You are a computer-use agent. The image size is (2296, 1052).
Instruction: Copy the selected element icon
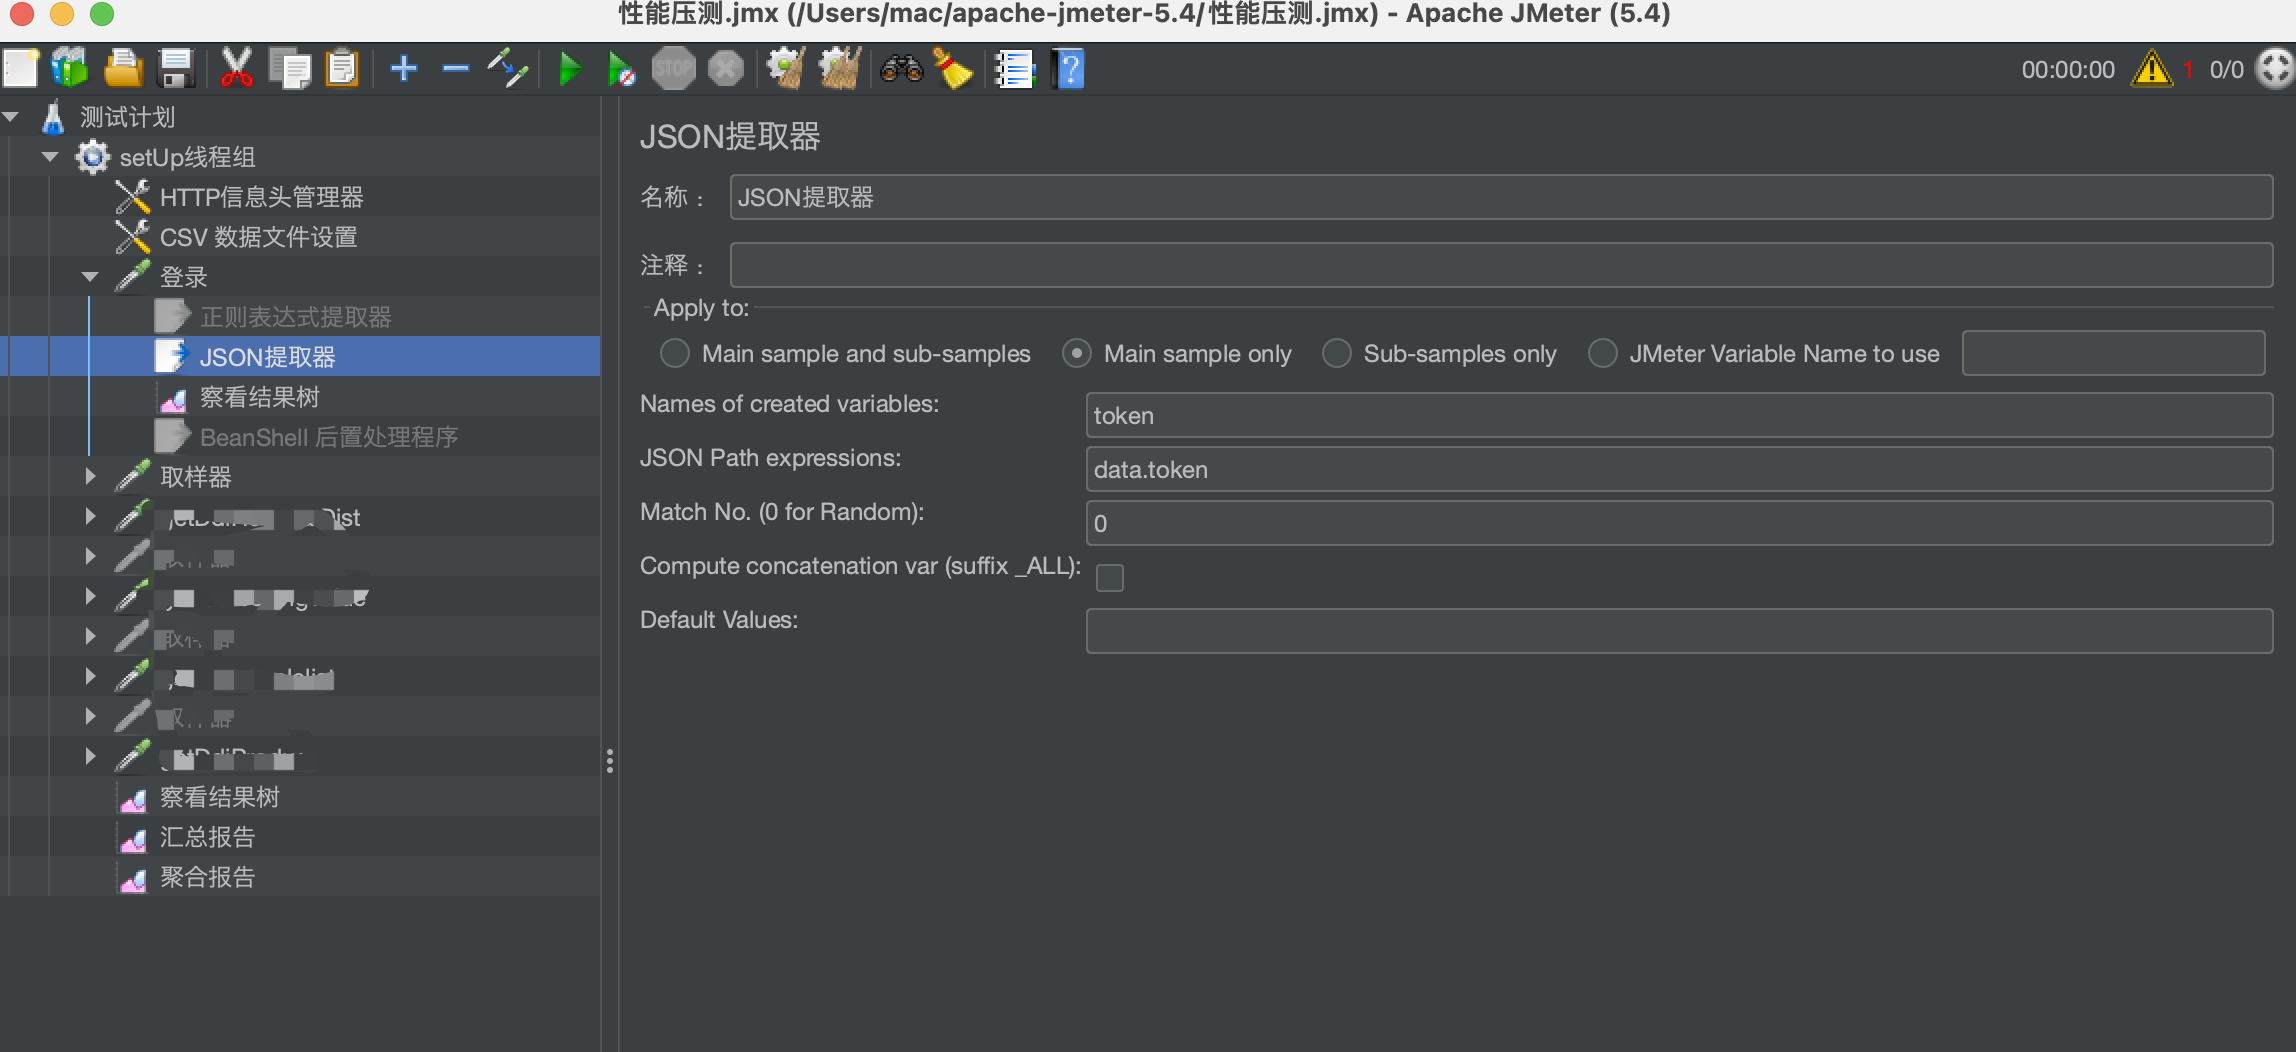(290, 69)
